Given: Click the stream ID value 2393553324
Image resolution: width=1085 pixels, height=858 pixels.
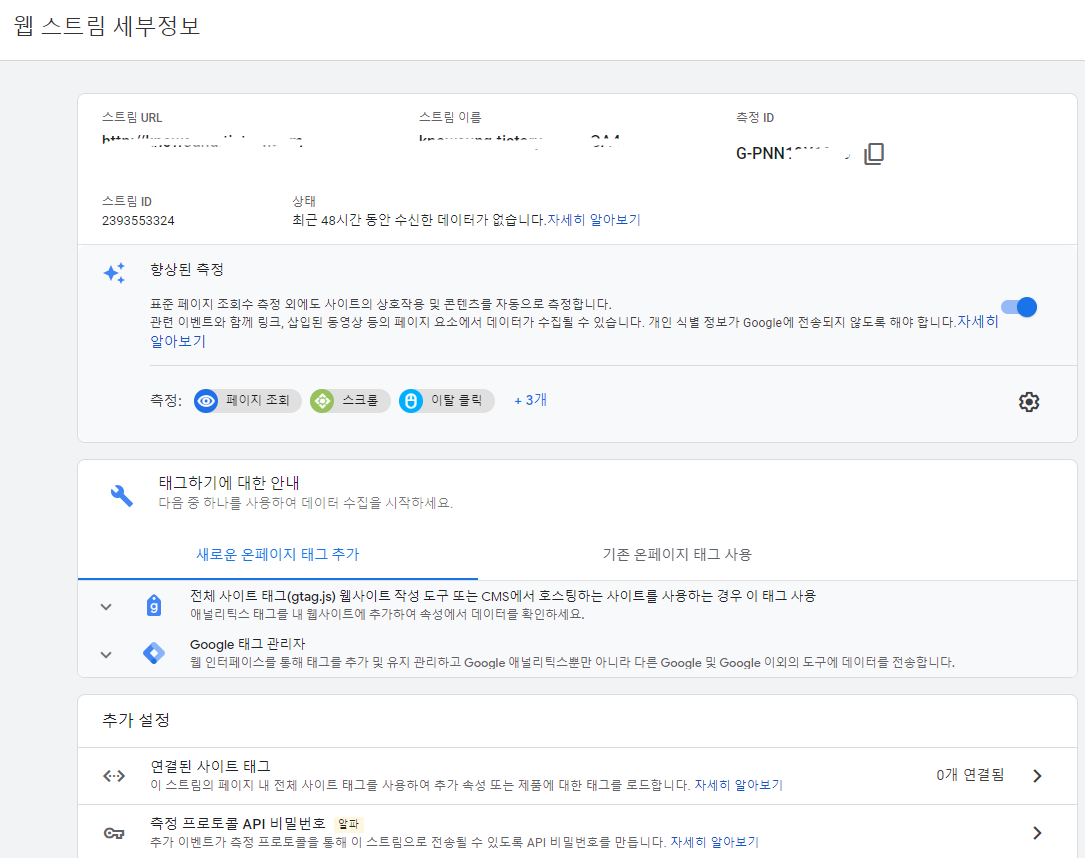Looking at the screenshot, I should click(138, 221).
